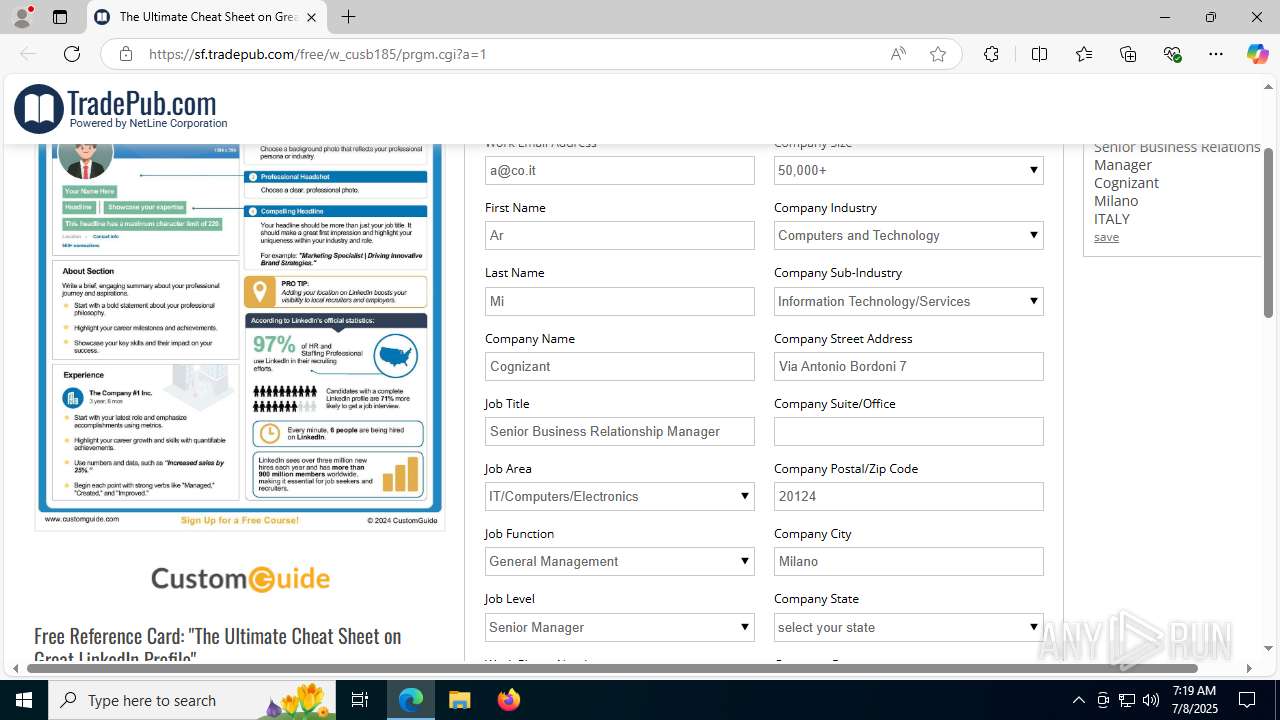Open the Windows Start menu

[x=24, y=700]
